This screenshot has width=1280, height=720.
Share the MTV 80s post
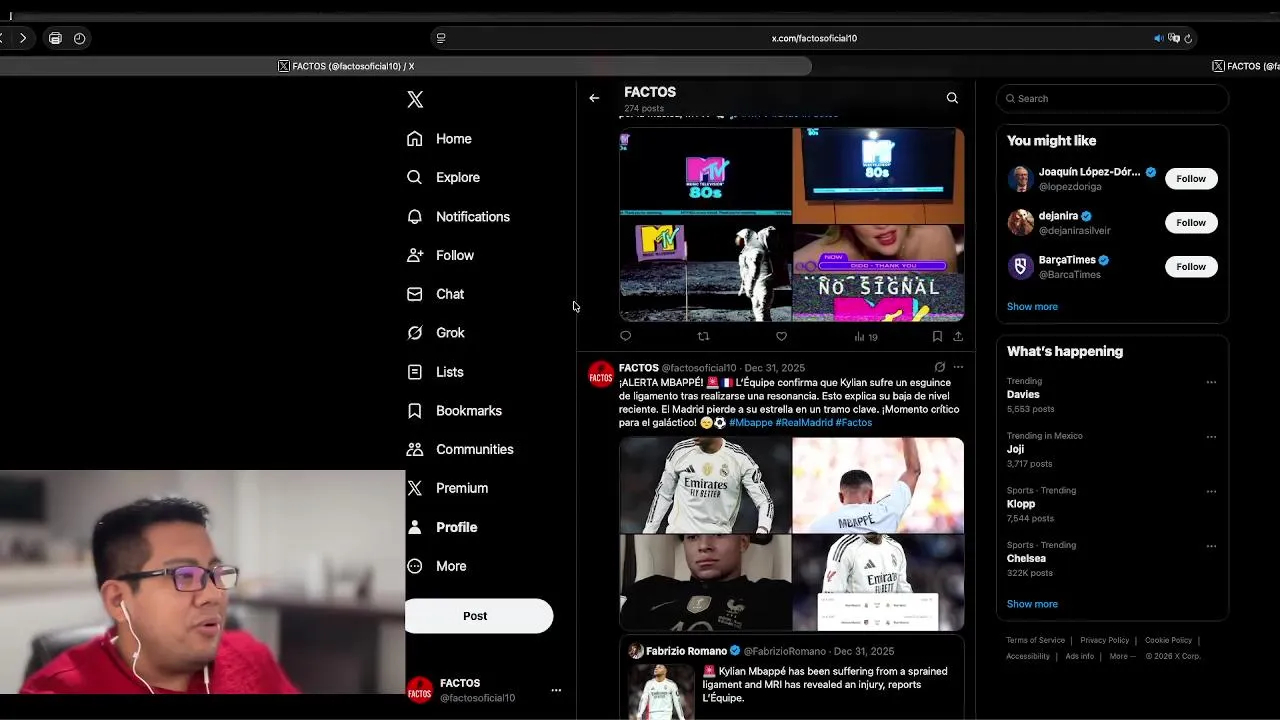tap(958, 336)
